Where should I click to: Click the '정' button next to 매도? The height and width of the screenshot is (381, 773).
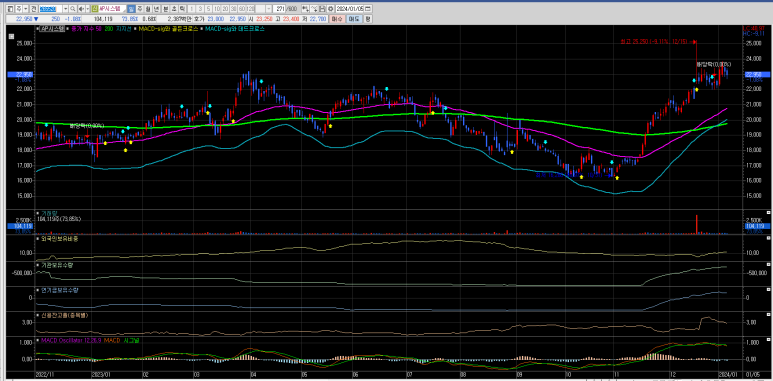367,19
